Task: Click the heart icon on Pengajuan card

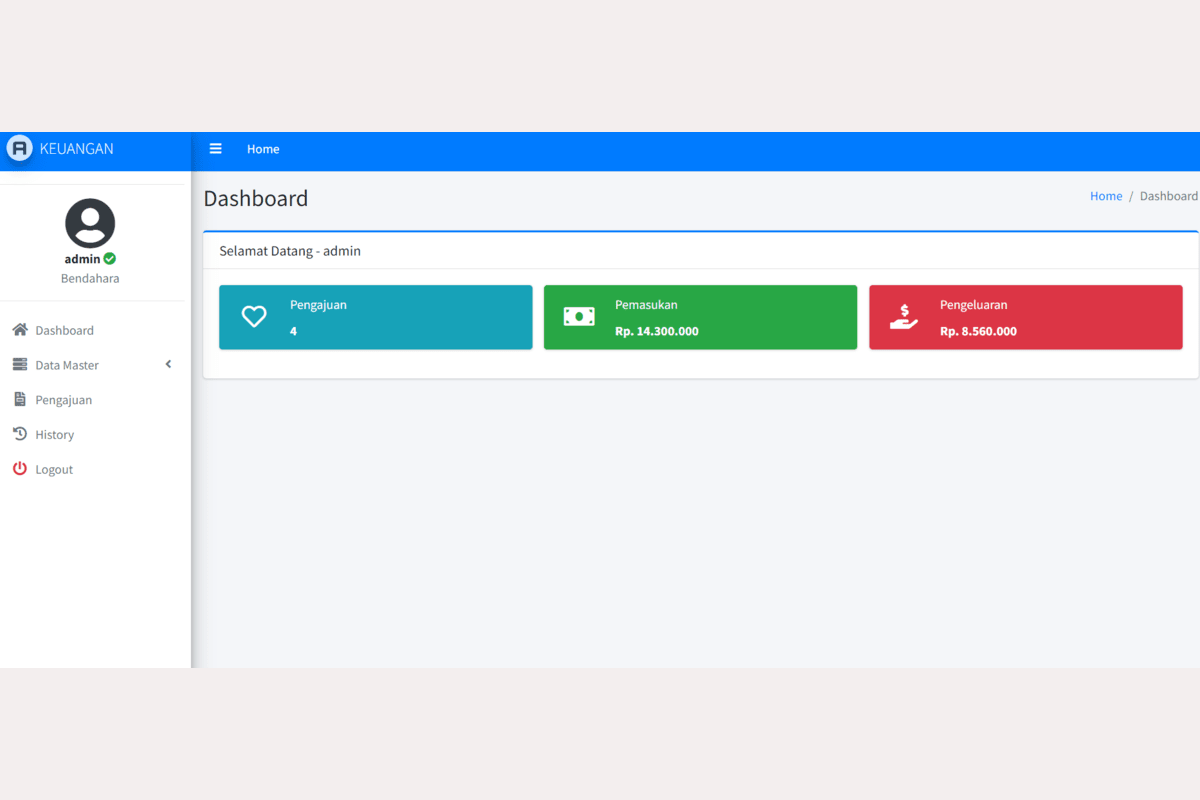Action: click(x=254, y=317)
